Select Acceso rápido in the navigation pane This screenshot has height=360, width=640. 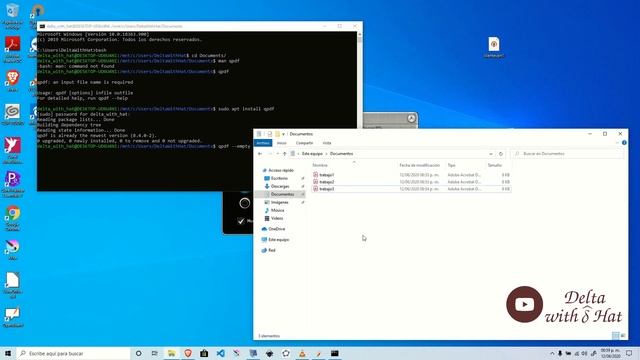[281, 170]
